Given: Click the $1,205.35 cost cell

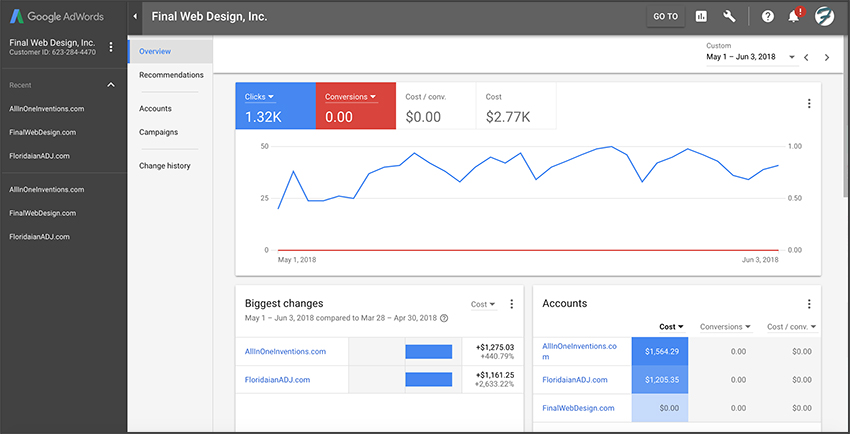Looking at the screenshot, I should click(x=660, y=379).
